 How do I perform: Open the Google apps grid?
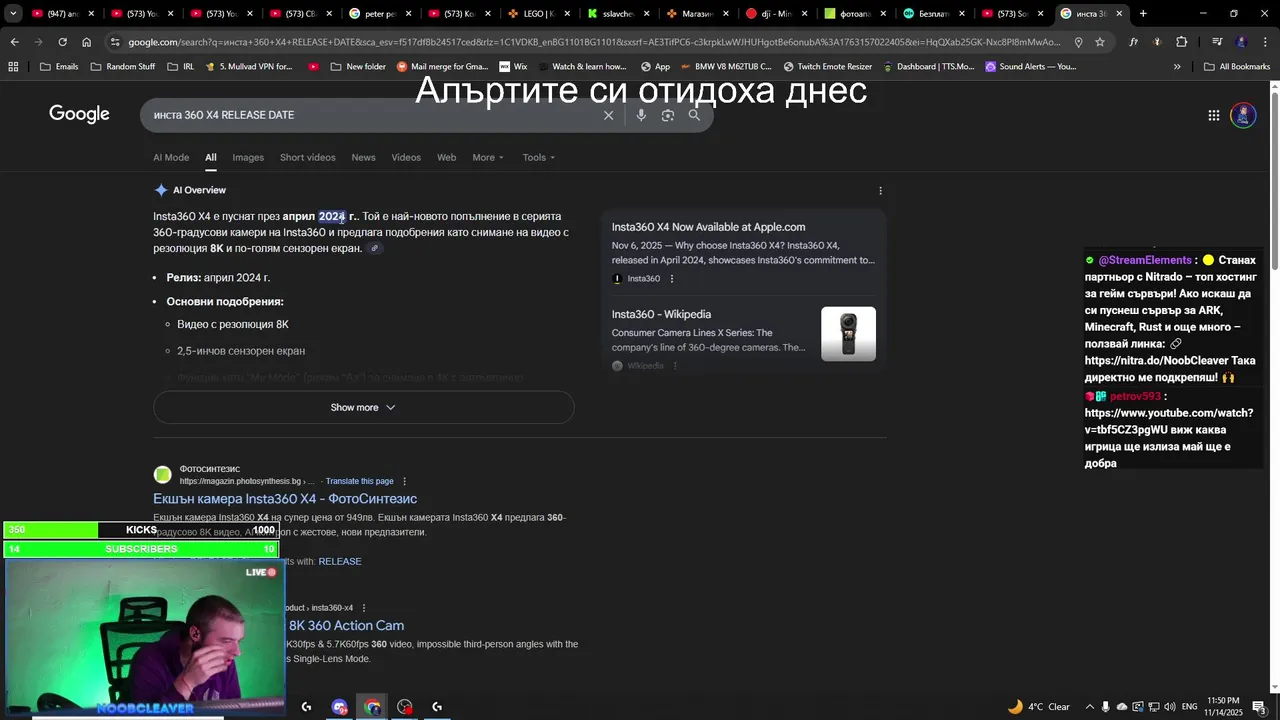1213,115
